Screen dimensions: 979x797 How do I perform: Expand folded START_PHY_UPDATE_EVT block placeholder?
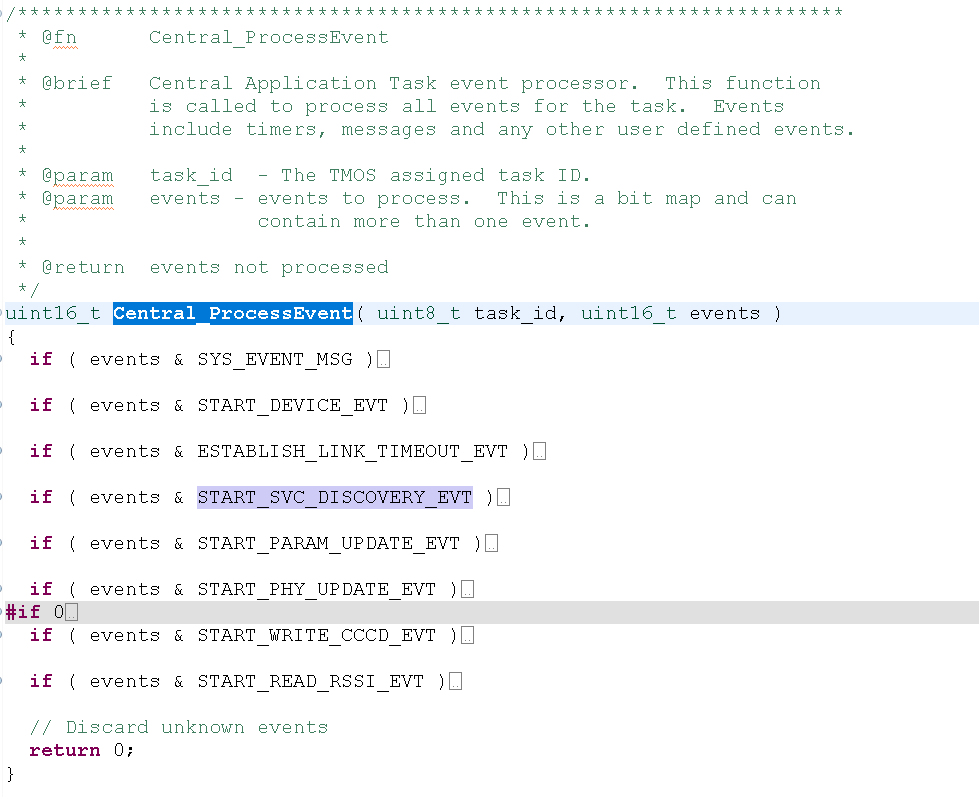468,589
